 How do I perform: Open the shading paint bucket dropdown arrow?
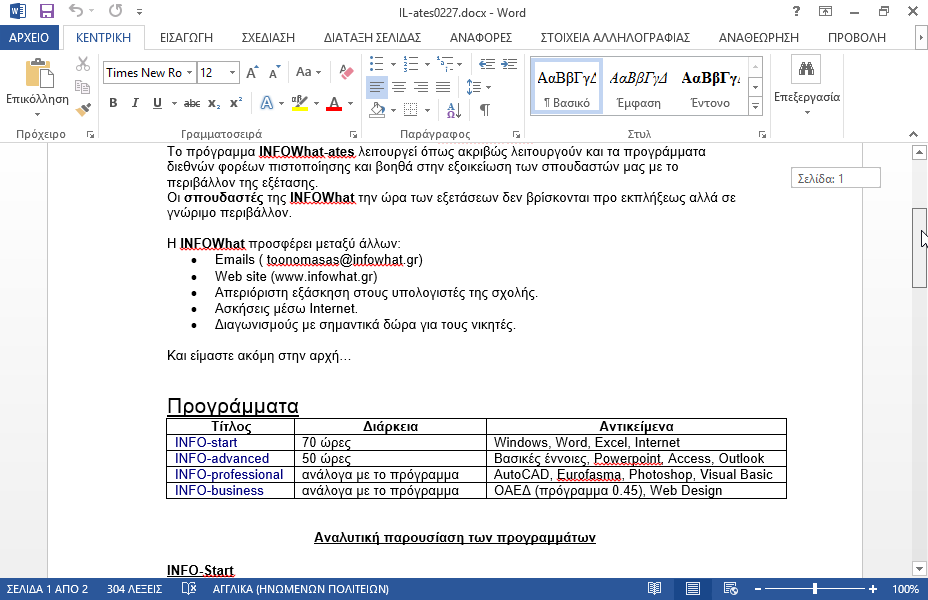[x=393, y=110]
